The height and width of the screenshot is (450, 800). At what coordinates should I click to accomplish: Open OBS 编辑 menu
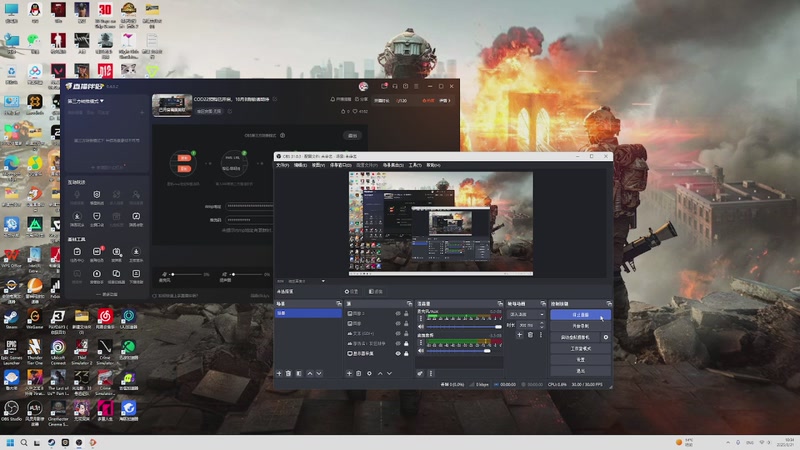click(300, 165)
